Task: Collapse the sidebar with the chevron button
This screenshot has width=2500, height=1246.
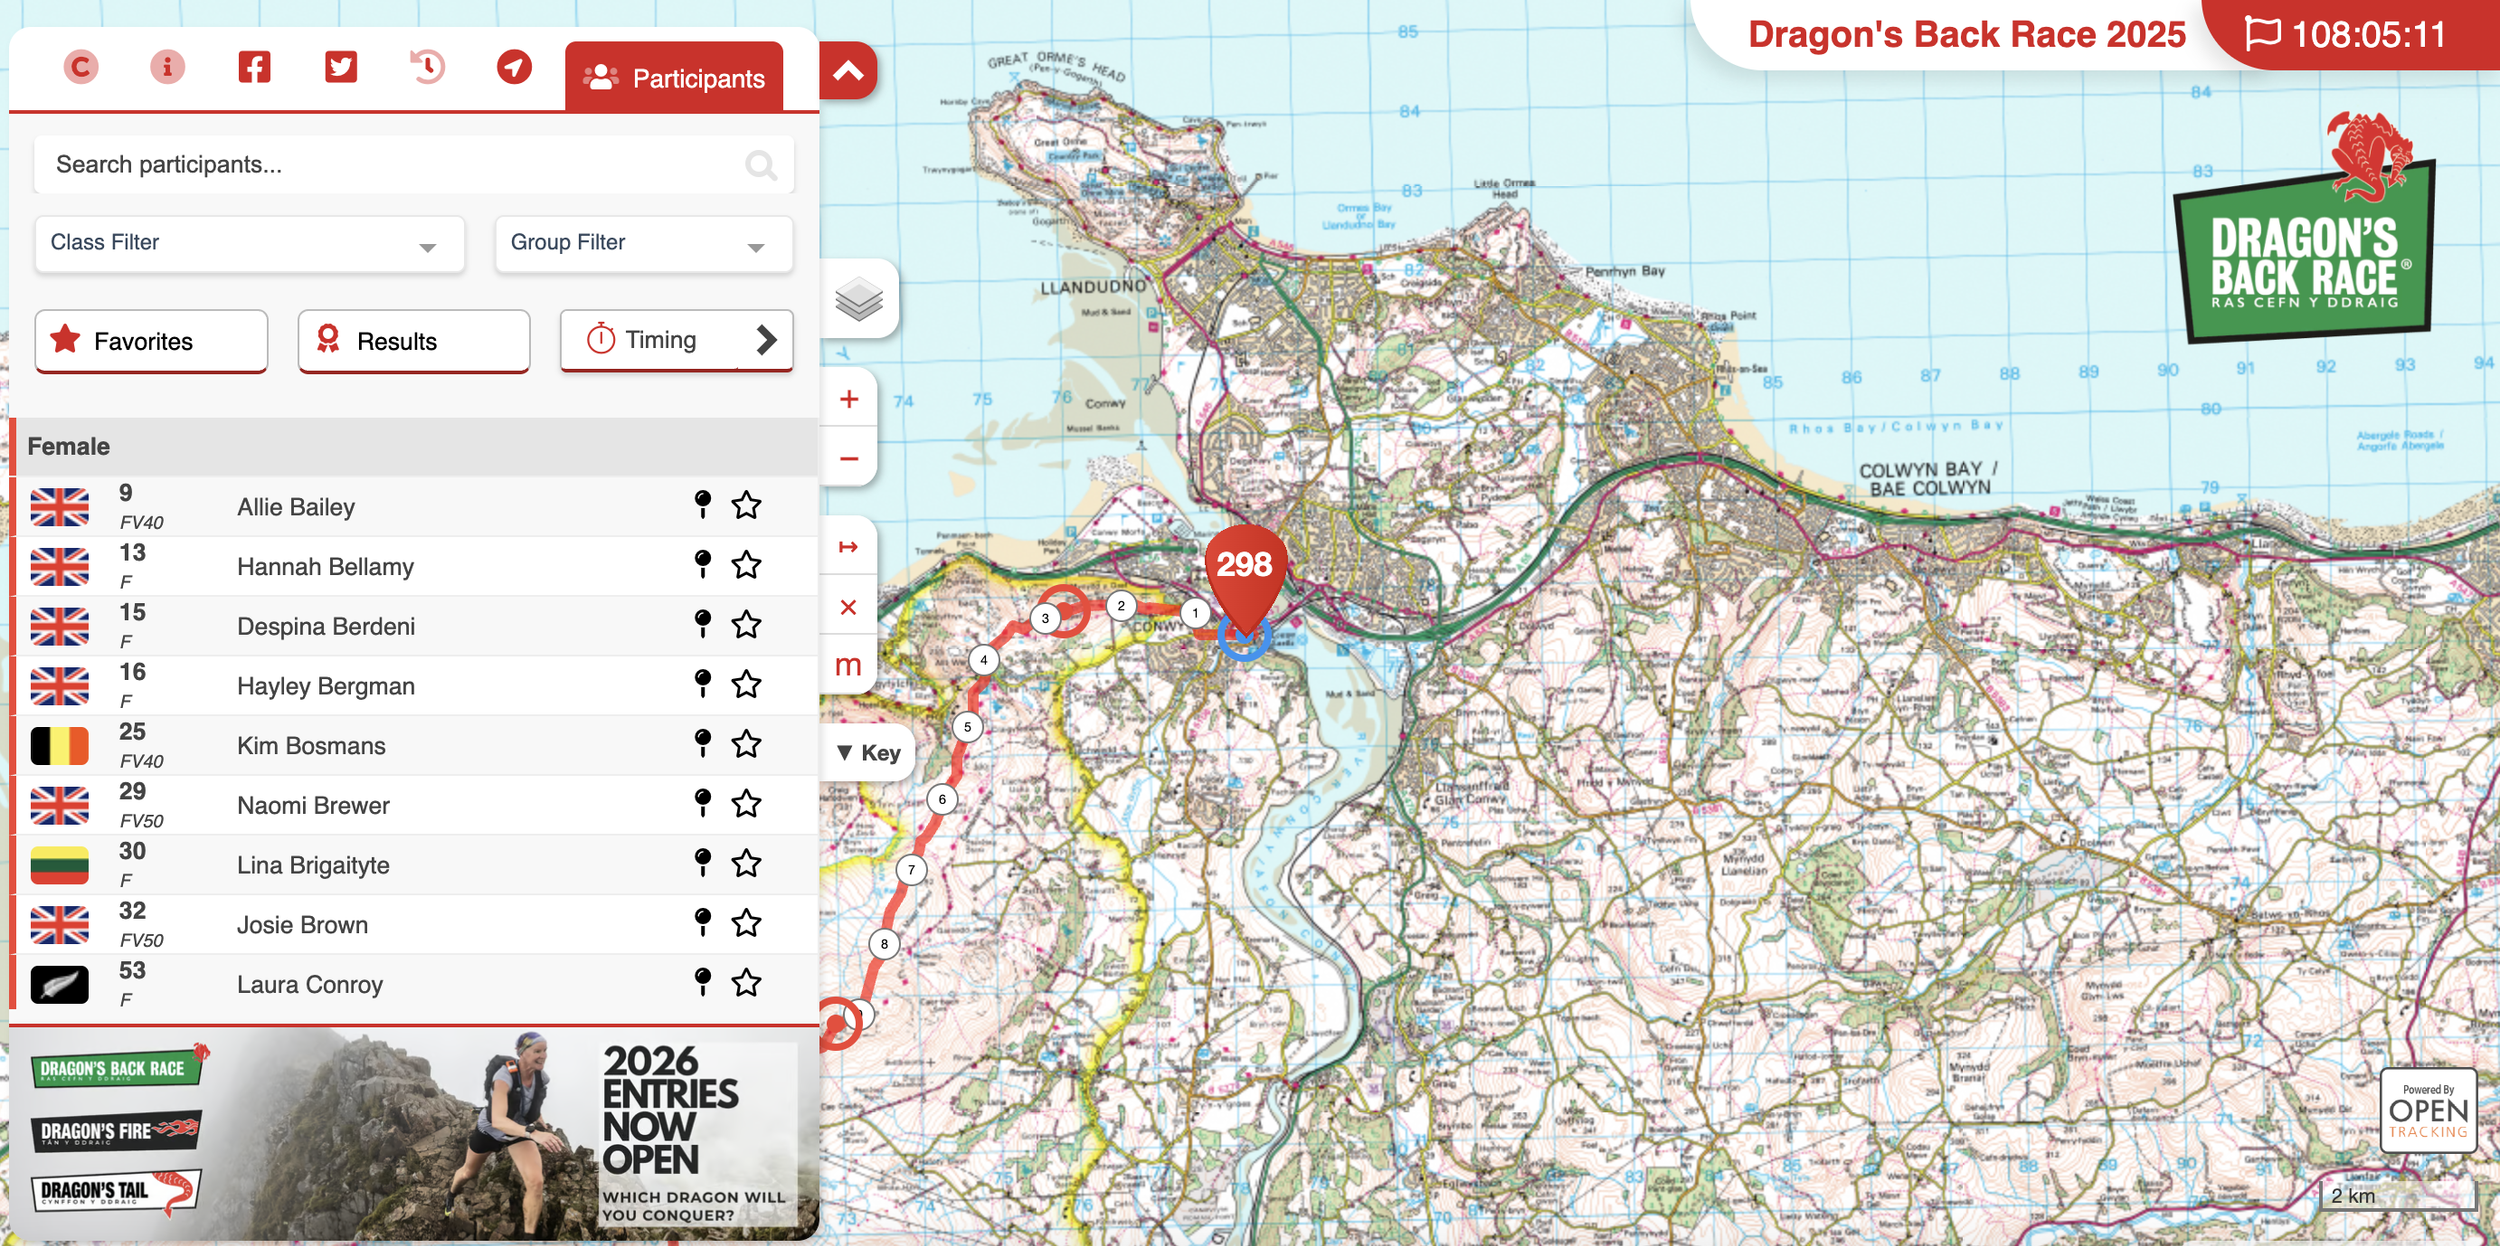Action: point(849,70)
